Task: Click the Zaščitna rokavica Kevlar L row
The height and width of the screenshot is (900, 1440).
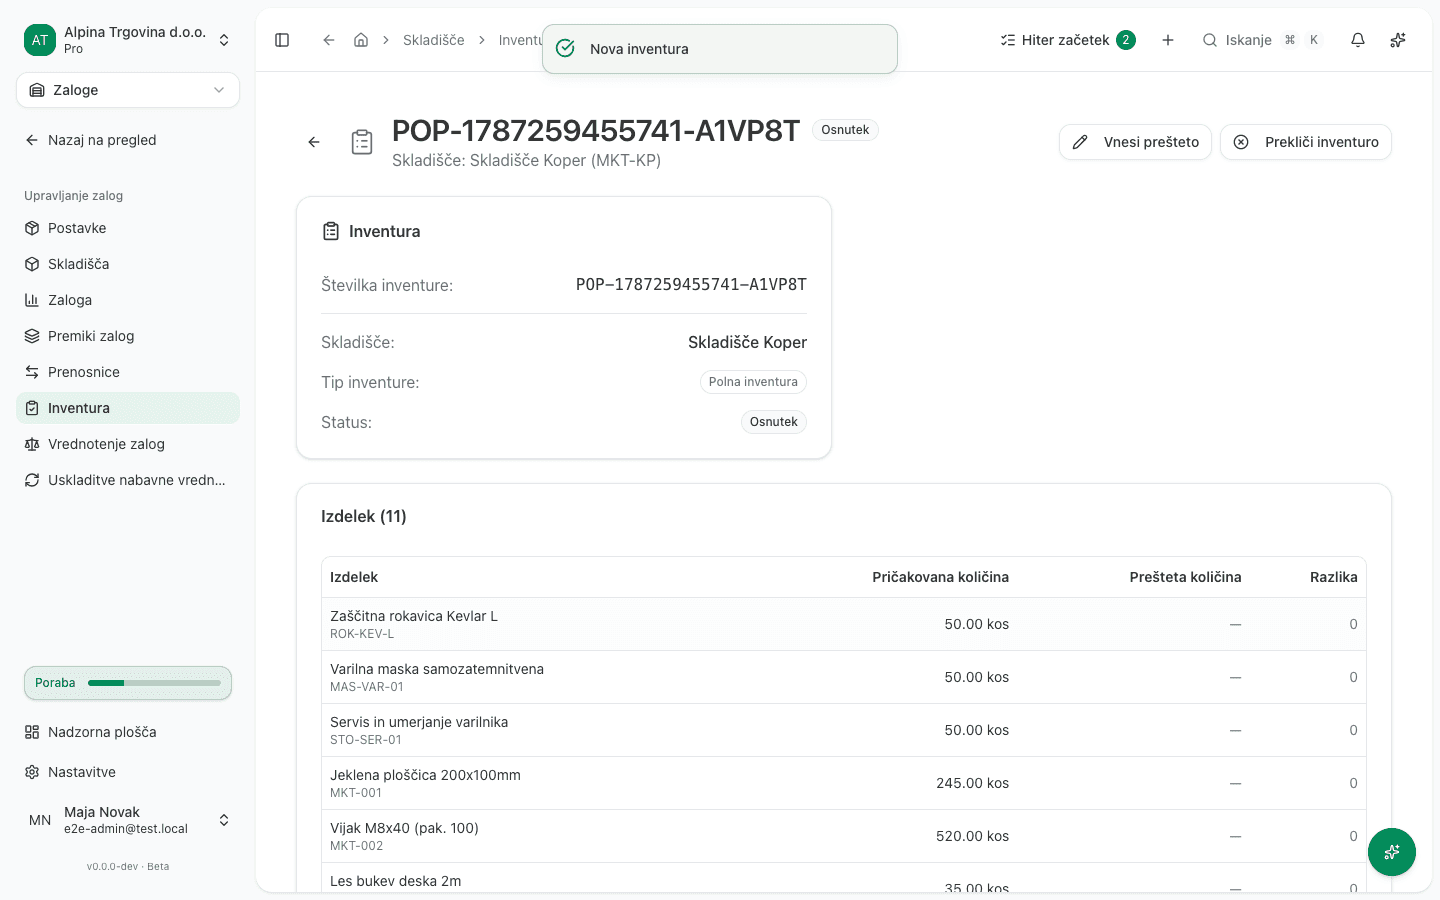Action: pyautogui.click(x=844, y=624)
